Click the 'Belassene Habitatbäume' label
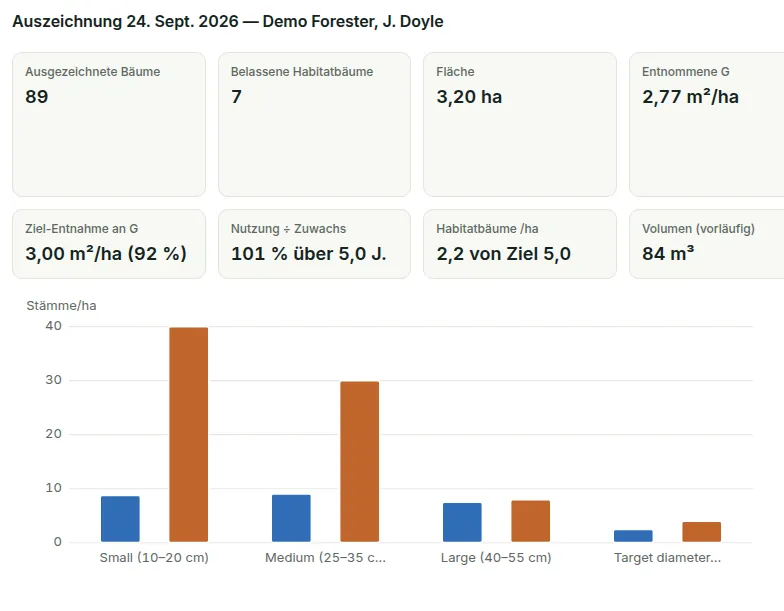Image resolution: width=784 pixels, height=611 pixels. point(302,72)
